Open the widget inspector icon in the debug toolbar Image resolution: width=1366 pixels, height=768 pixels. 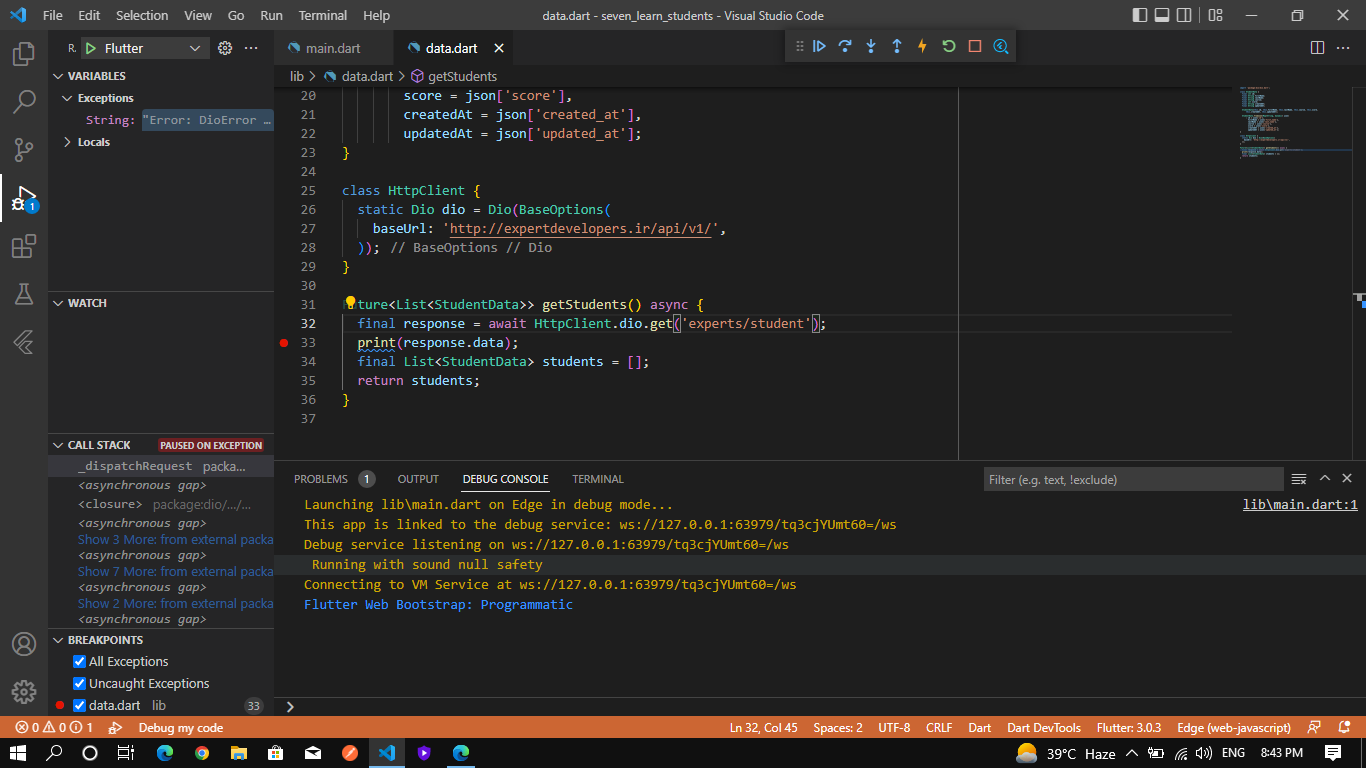[x=1001, y=47]
